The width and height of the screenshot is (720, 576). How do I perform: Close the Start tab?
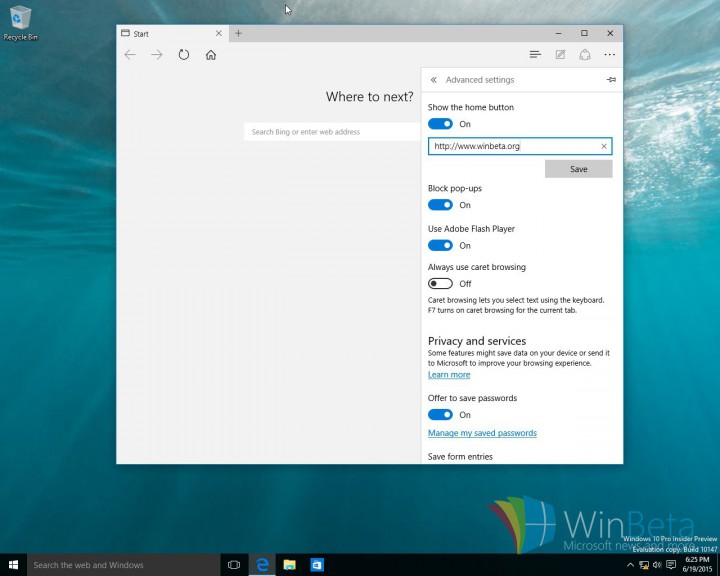(219, 33)
